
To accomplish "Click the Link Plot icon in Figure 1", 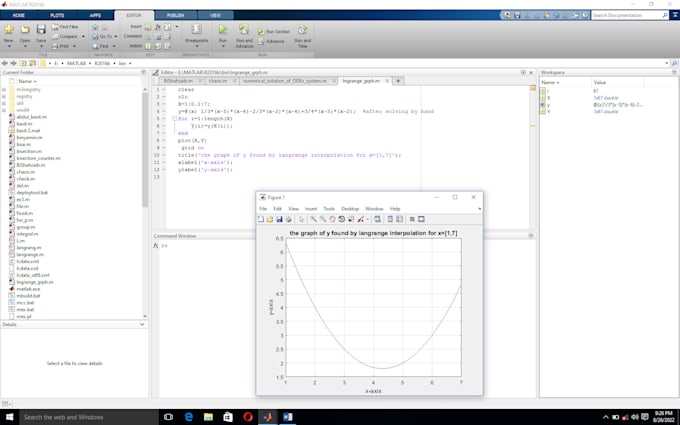I will tap(377, 219).
